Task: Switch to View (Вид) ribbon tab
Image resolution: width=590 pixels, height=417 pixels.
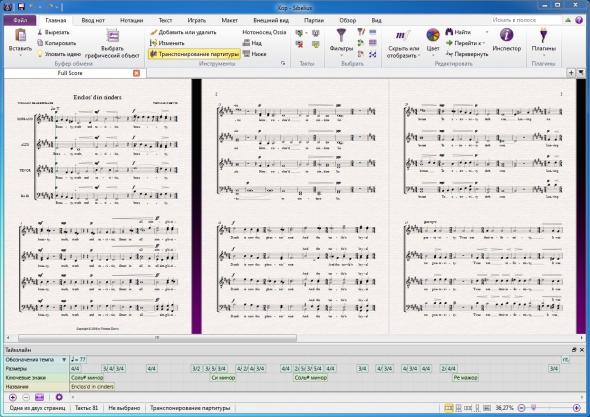Action: click(x=376, y=20)
